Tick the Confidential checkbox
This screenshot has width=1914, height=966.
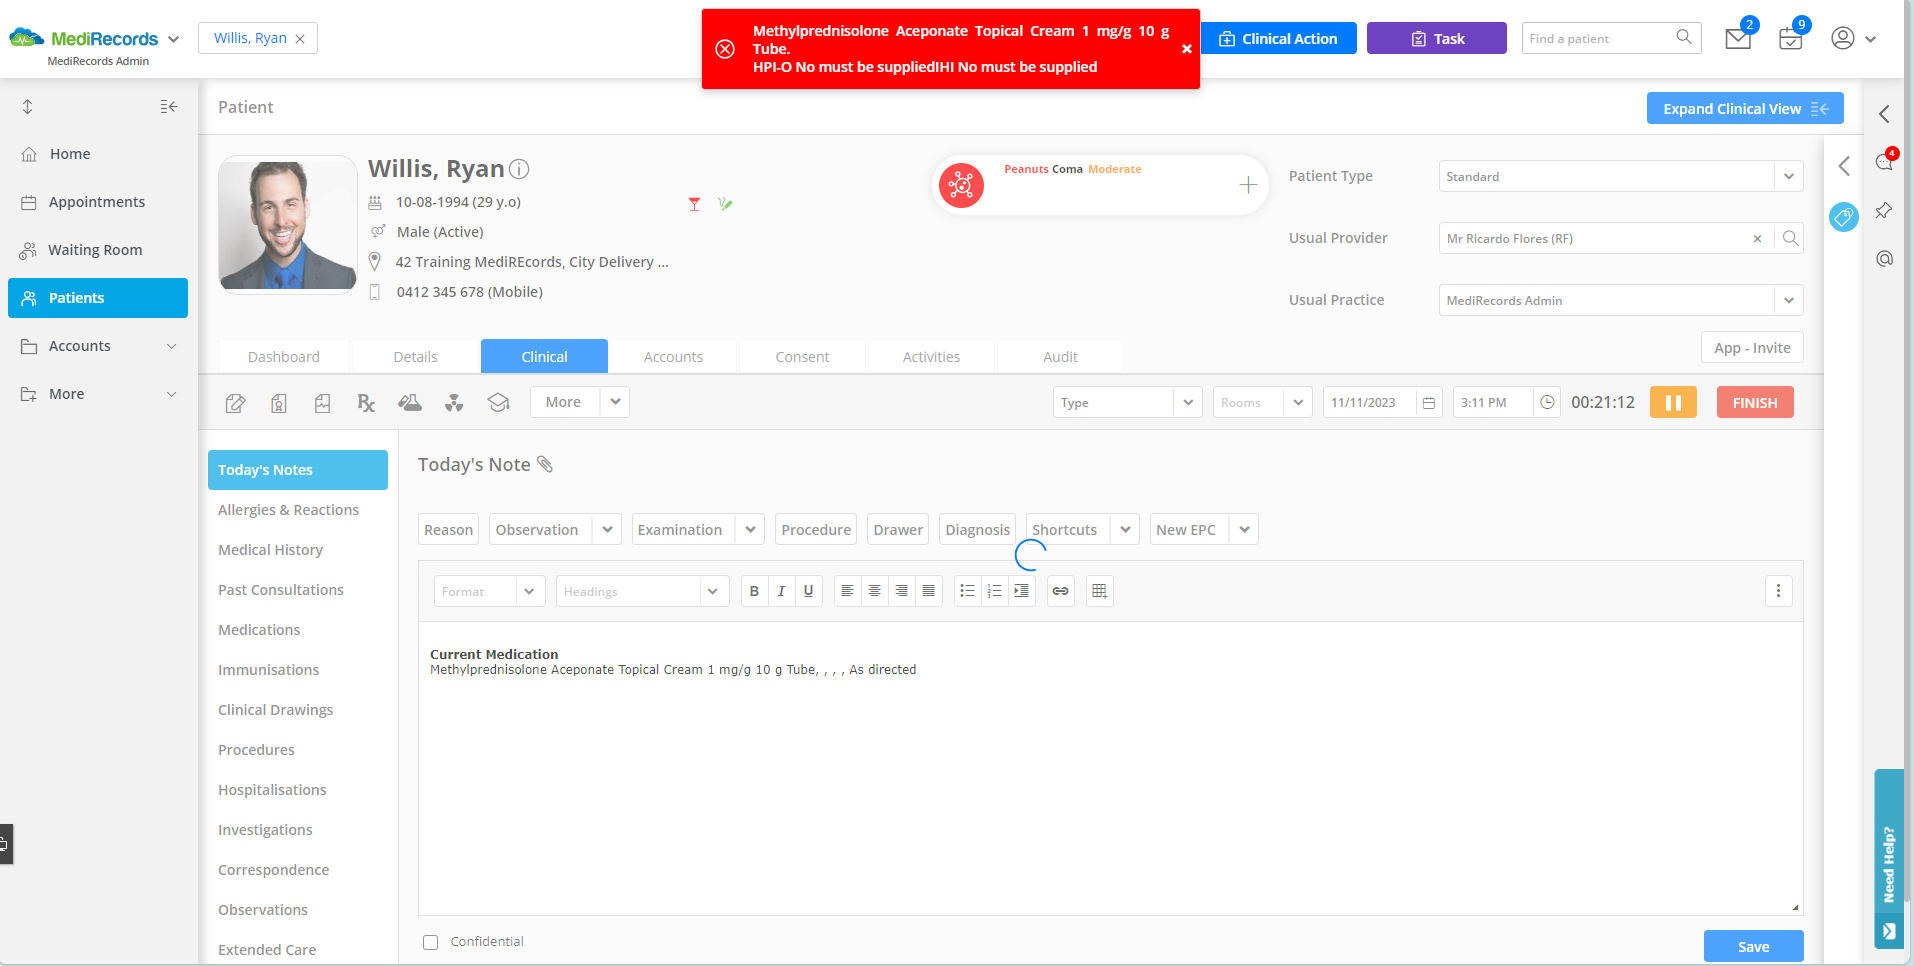click(431, 942)
